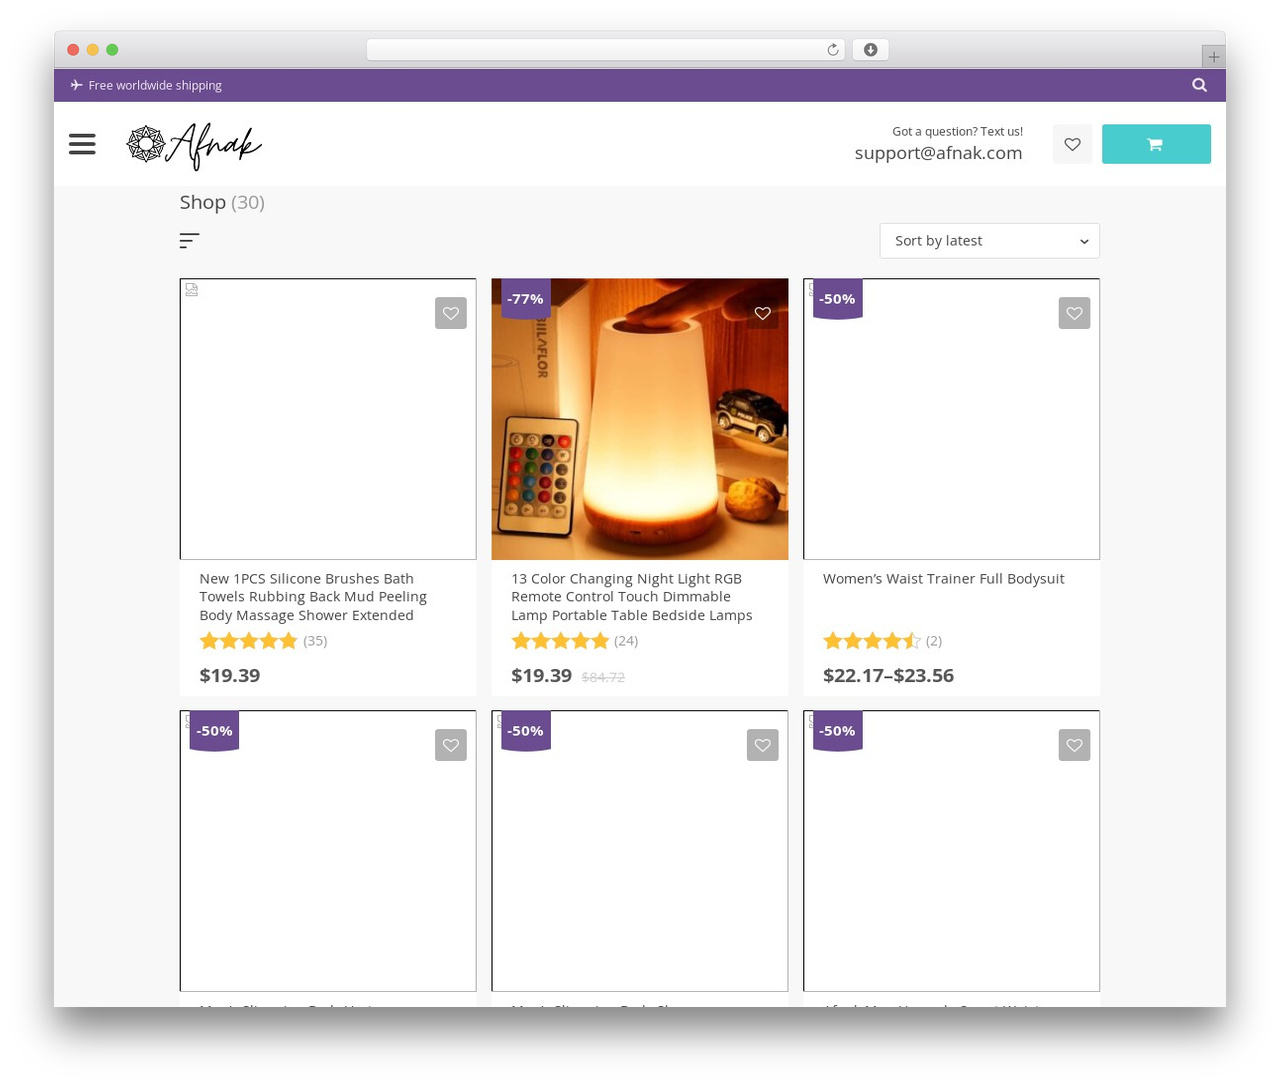Click the browser reload icon
The width and height of the screenshot is (1280, 1084).
coord(832,50)
